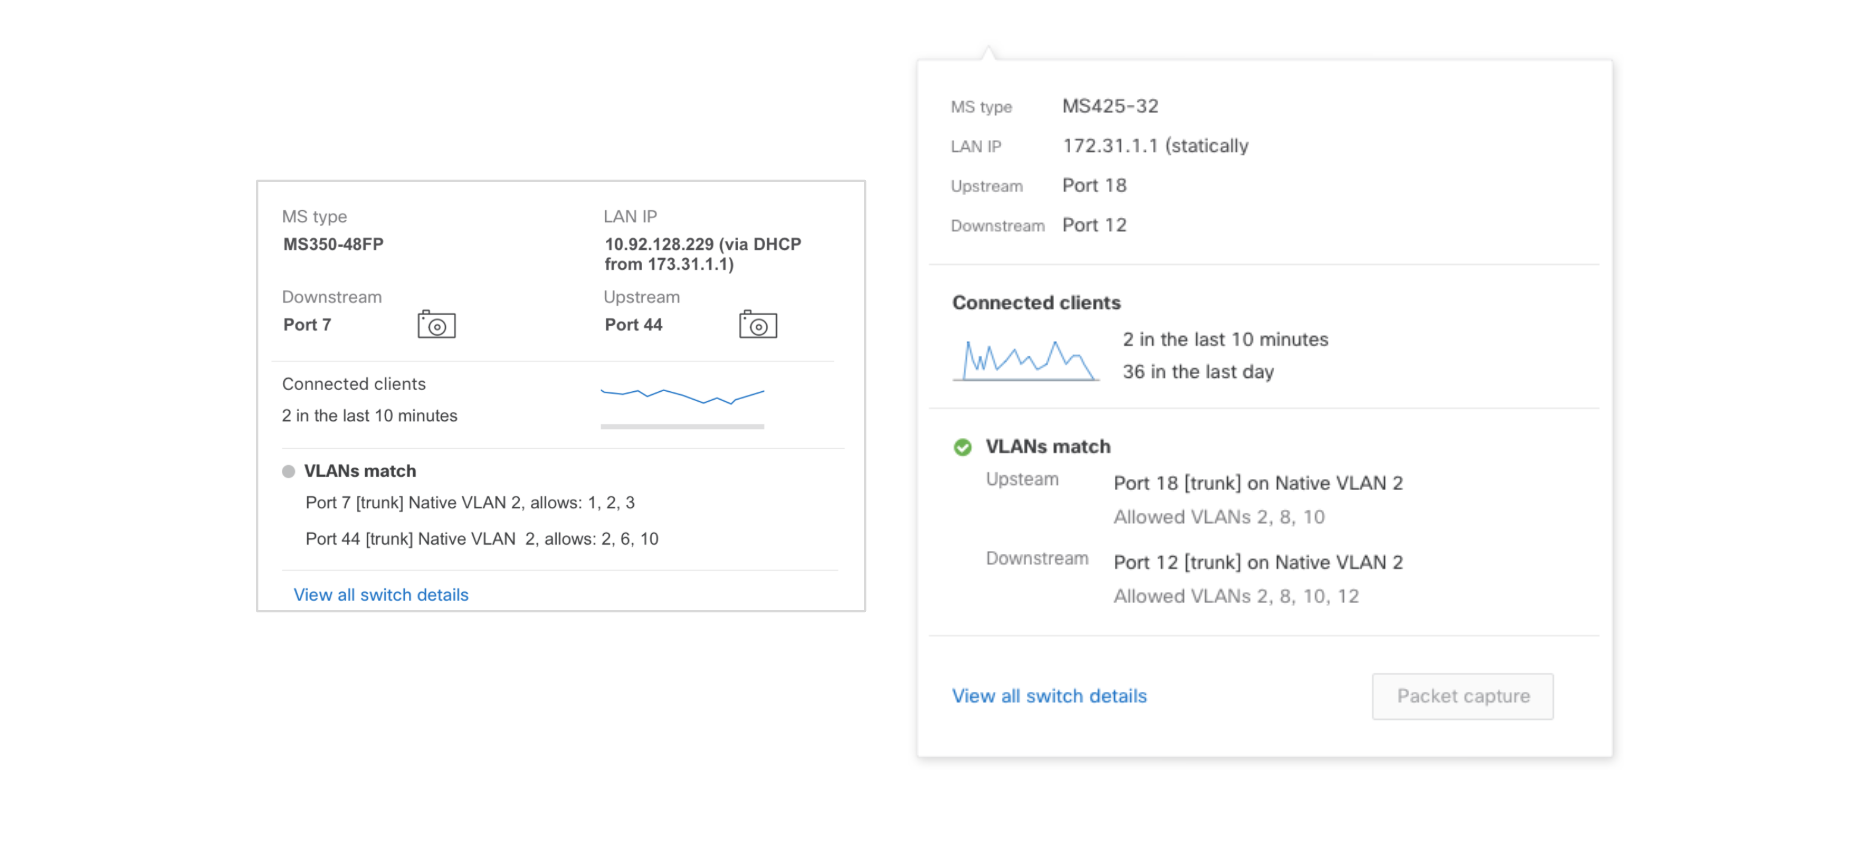Select the MS350-48FP model text
This screenshot has height=850, width=1860.
(x=333, y=244)
